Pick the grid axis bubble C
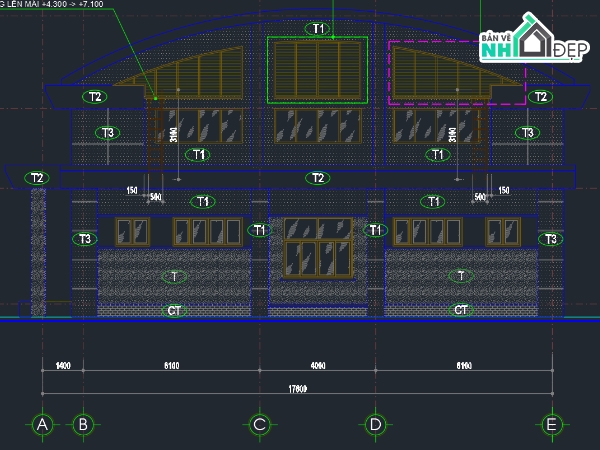The width and height of the screenshot is (600, 450). click(x=260, y=425)
